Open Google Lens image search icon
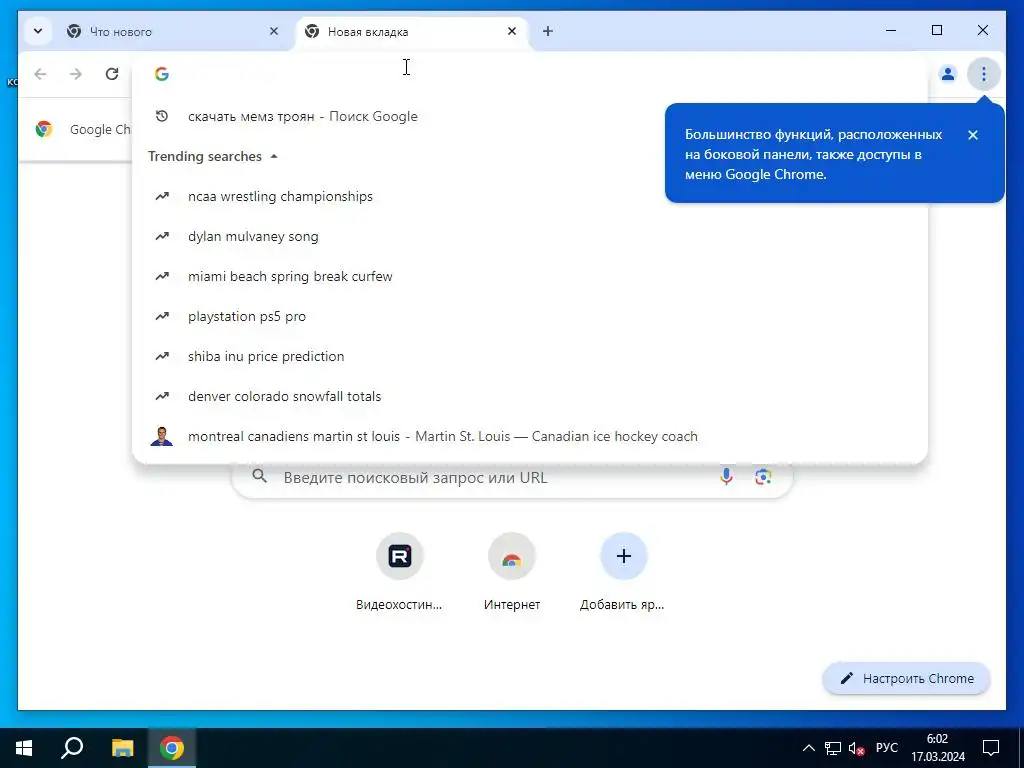This screenshot has width=1024, height=768. (x=763, y=477)
